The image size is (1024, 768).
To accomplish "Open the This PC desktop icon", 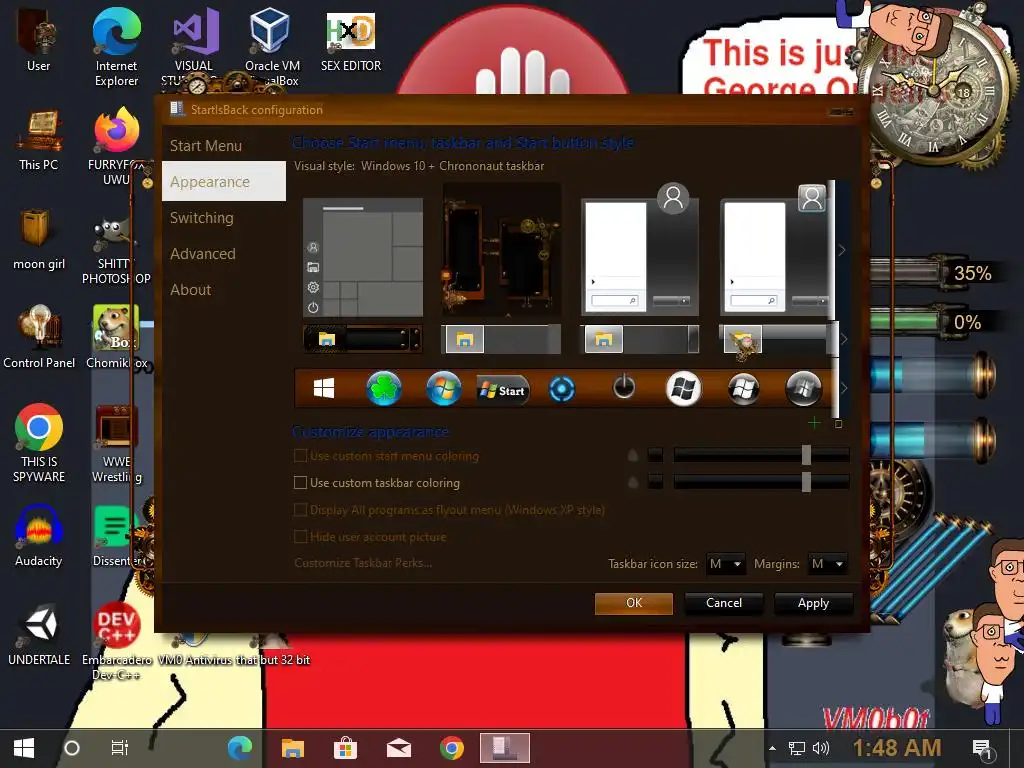I will pyautogui.click(x=39, y=140).
